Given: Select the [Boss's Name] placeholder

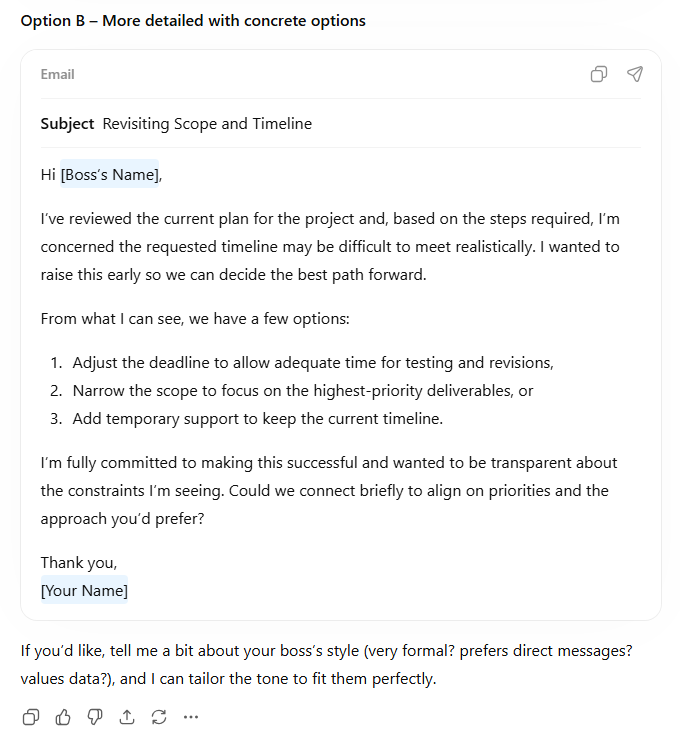Looking at the screenshot, I should tap(109, 175).
